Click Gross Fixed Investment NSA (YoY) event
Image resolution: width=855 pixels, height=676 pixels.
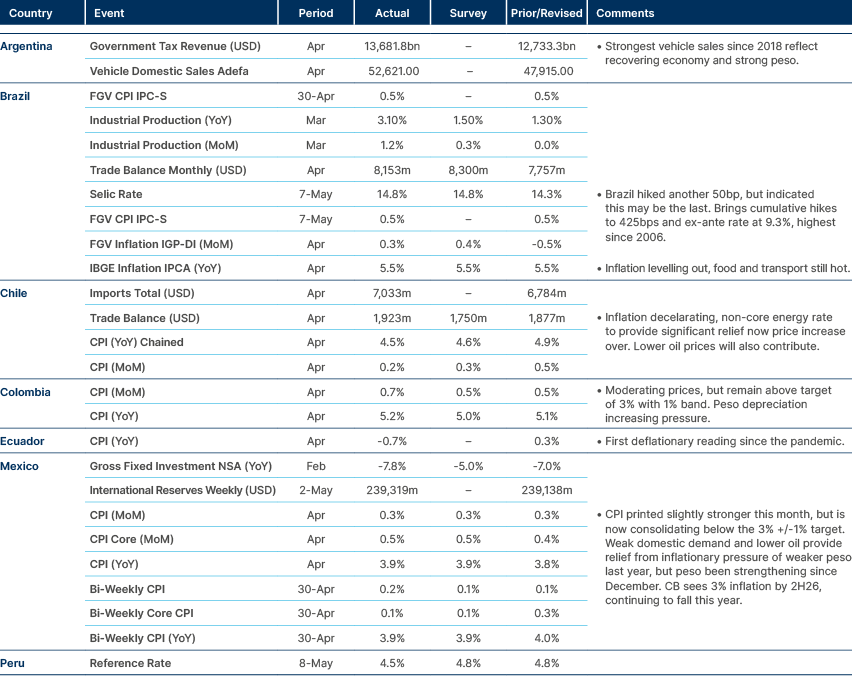[180, 467]
